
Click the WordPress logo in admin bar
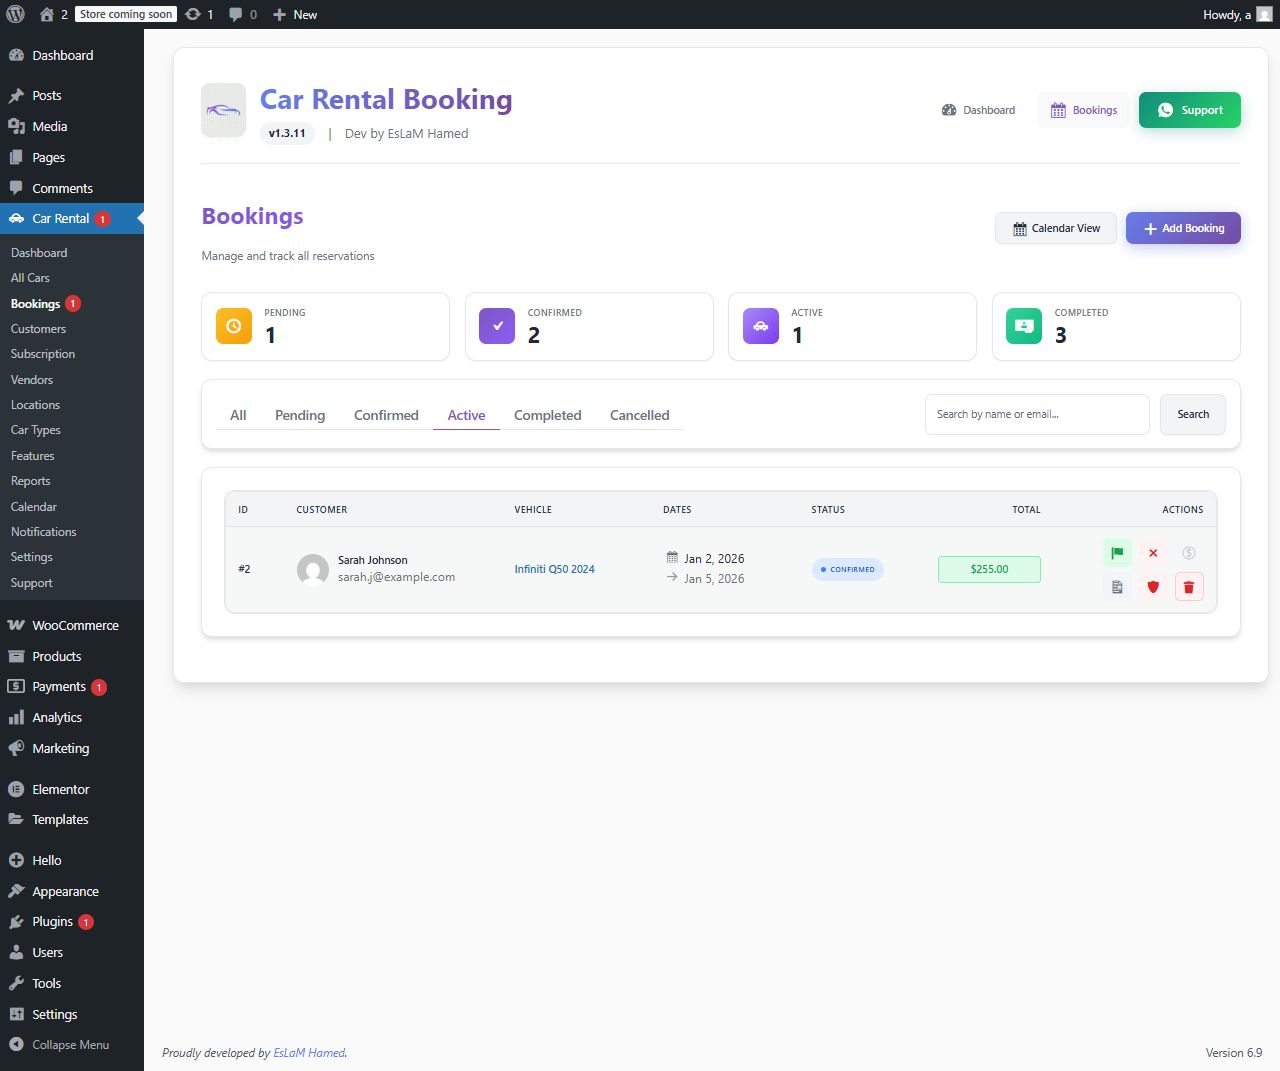click(15, 14)
